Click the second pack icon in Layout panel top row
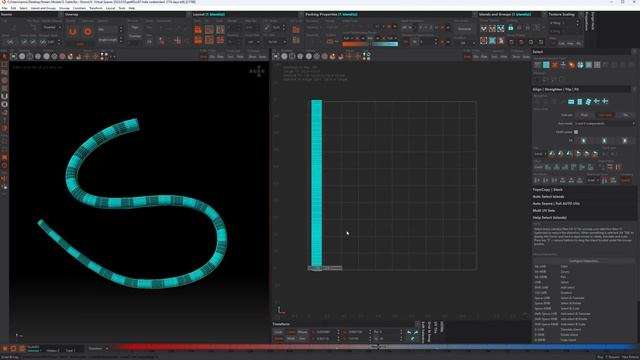 tap(209, 29)
